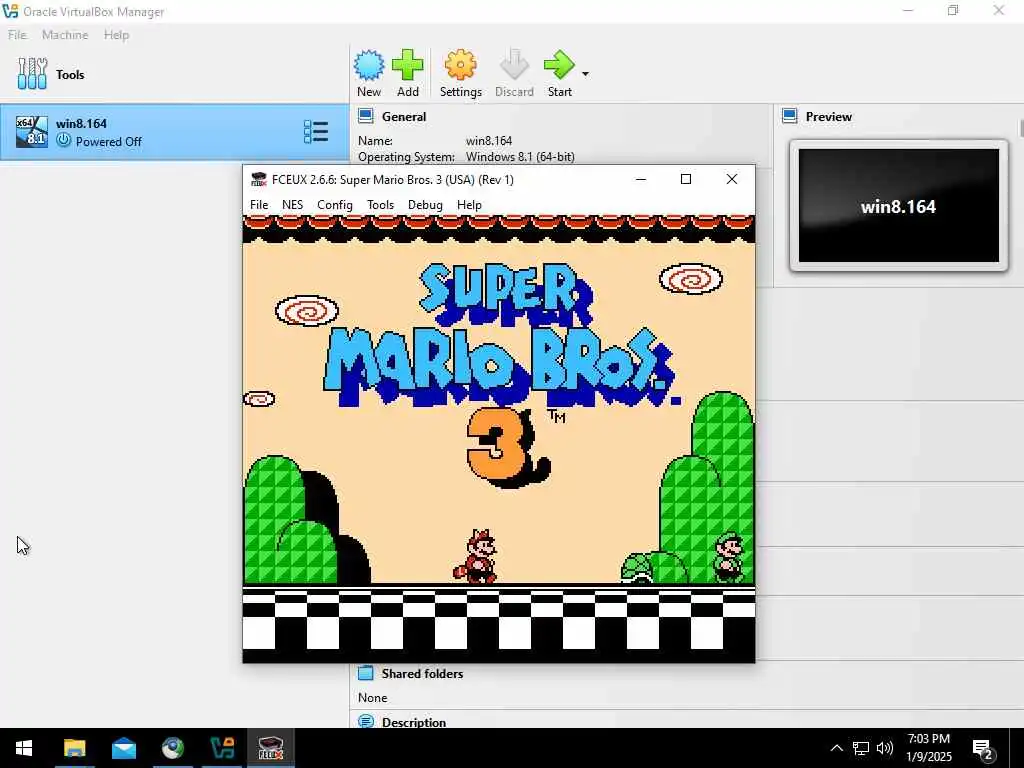
Task: Click the FCEUX title bar icon
Action: (259, 180)
